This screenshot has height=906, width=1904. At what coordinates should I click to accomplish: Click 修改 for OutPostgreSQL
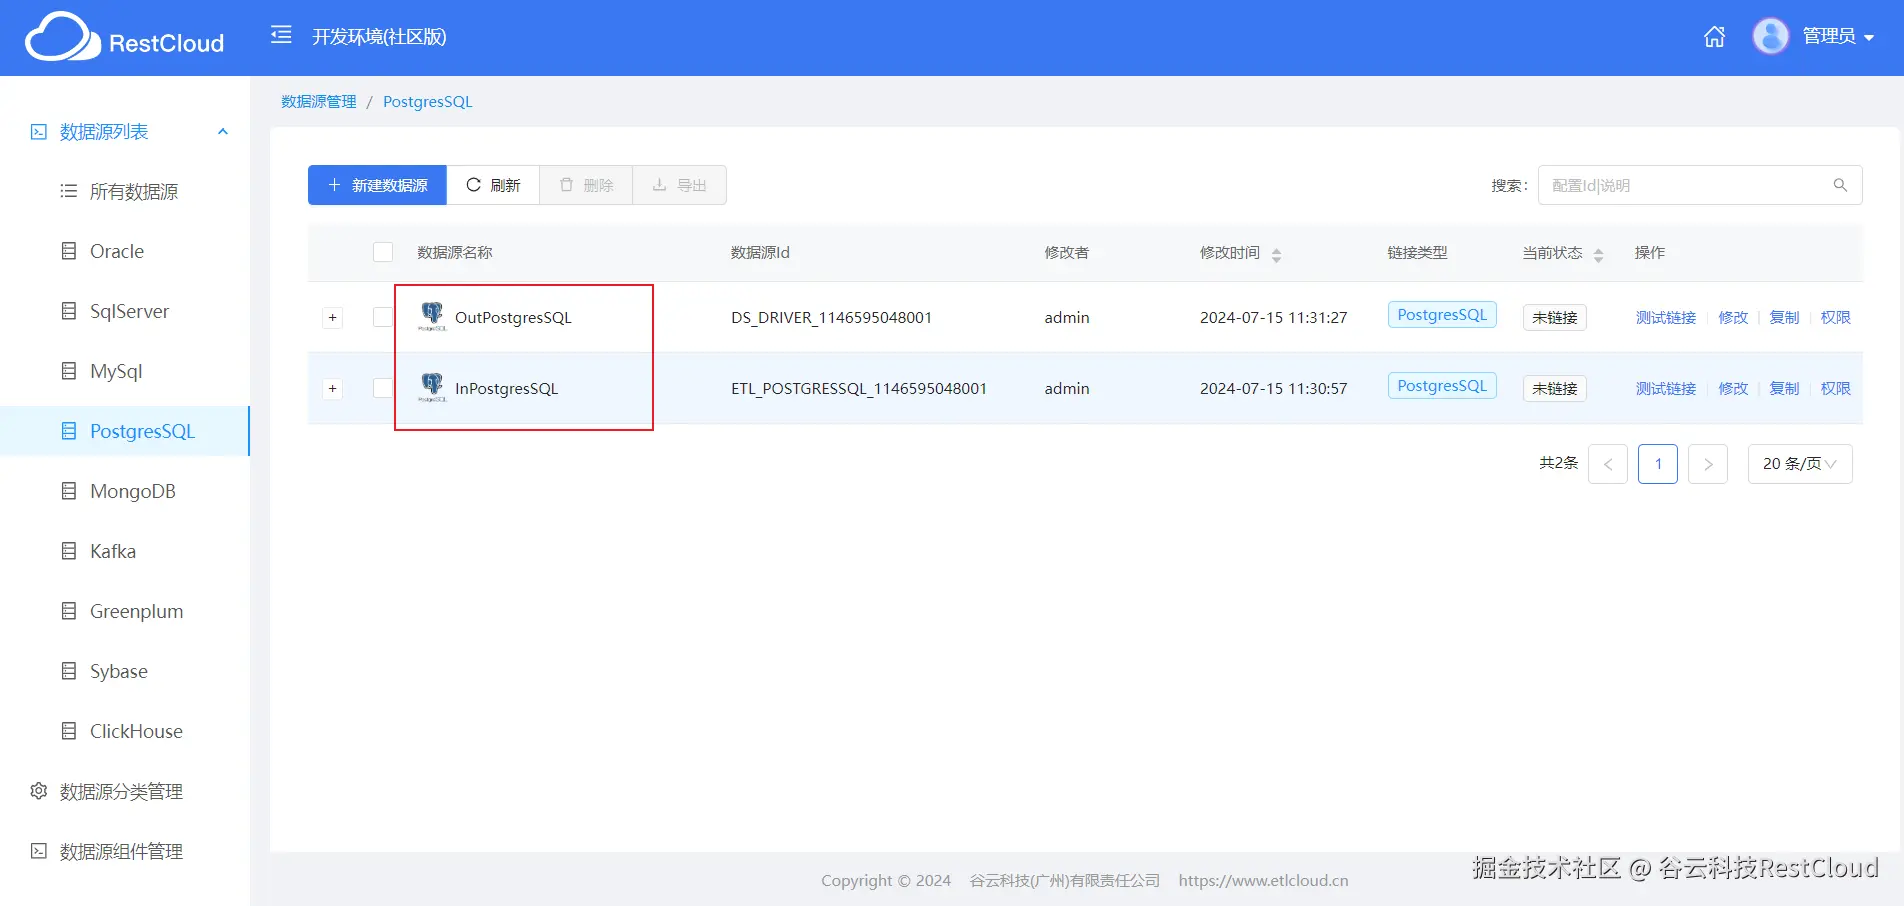1733,317
